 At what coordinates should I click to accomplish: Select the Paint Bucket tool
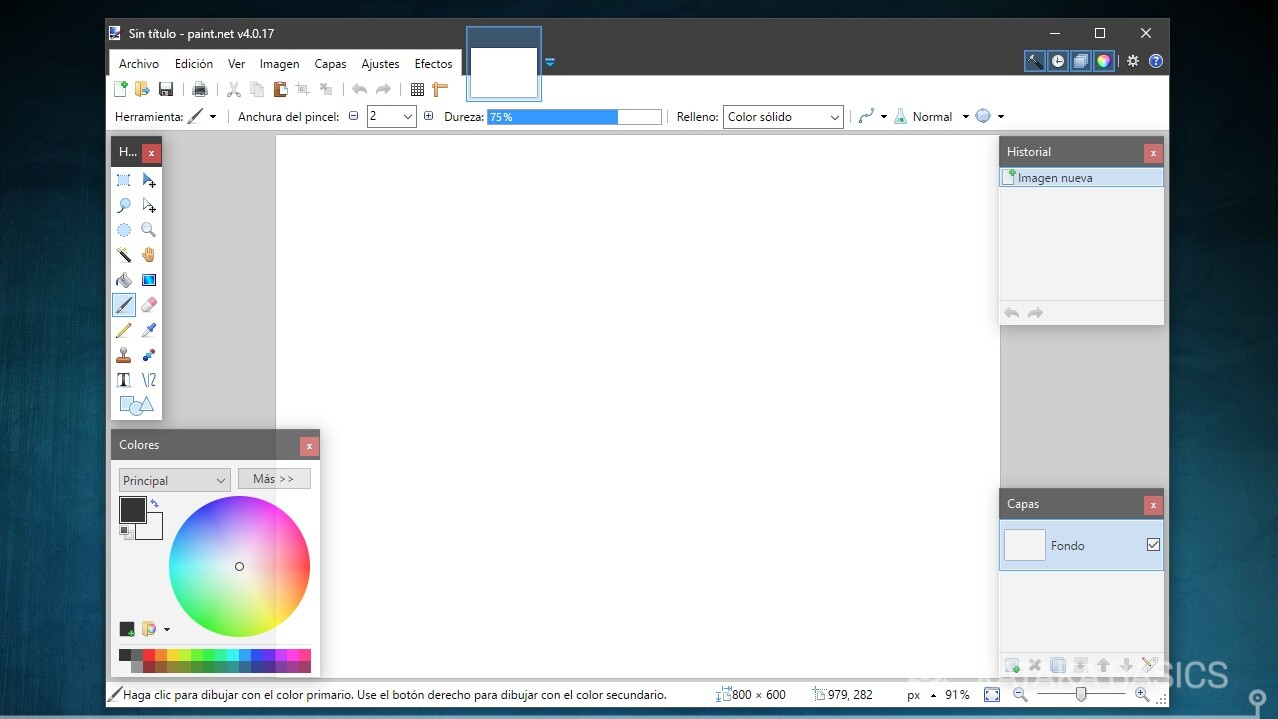[x=124, y=280]
